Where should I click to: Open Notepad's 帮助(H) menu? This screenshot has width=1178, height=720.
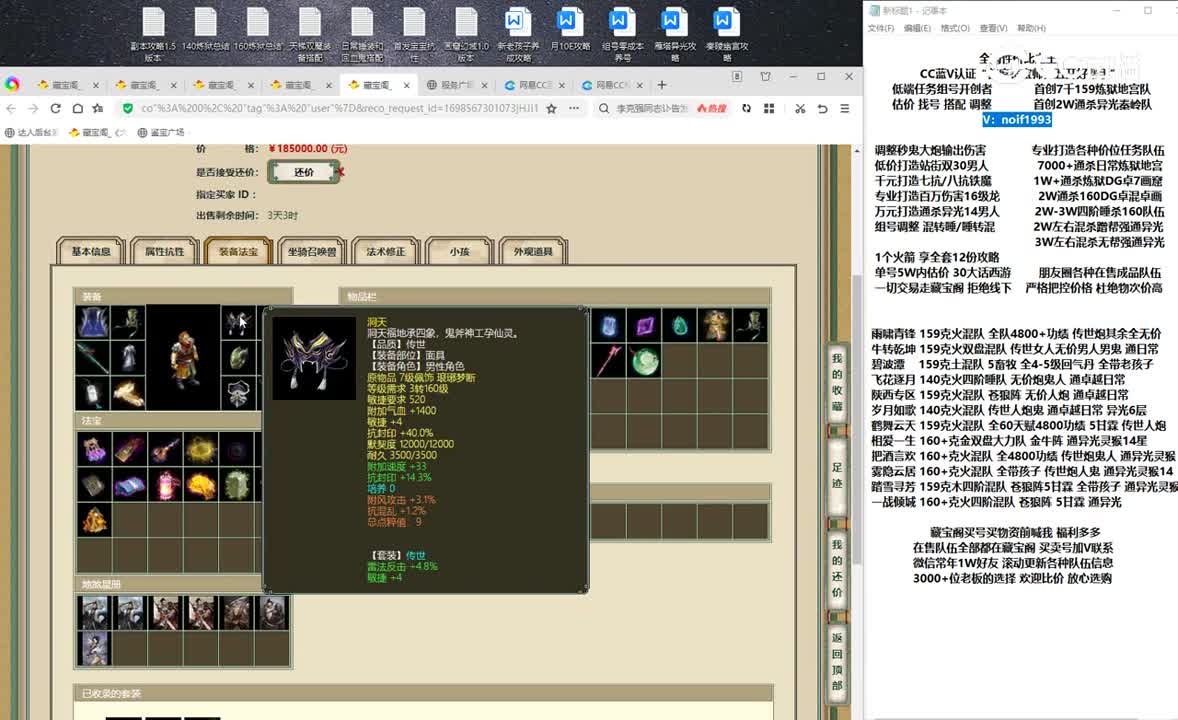tap(1031, 29)
